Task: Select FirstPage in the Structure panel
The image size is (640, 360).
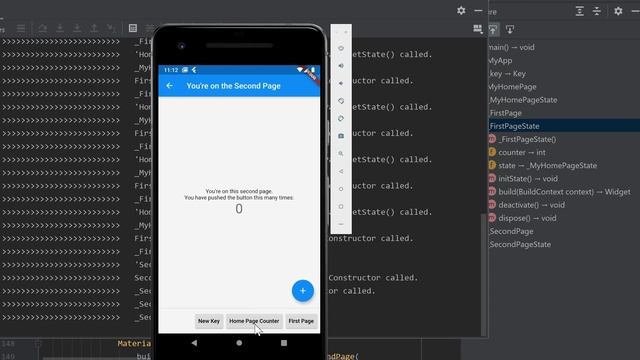Action: tap(505, 113)
